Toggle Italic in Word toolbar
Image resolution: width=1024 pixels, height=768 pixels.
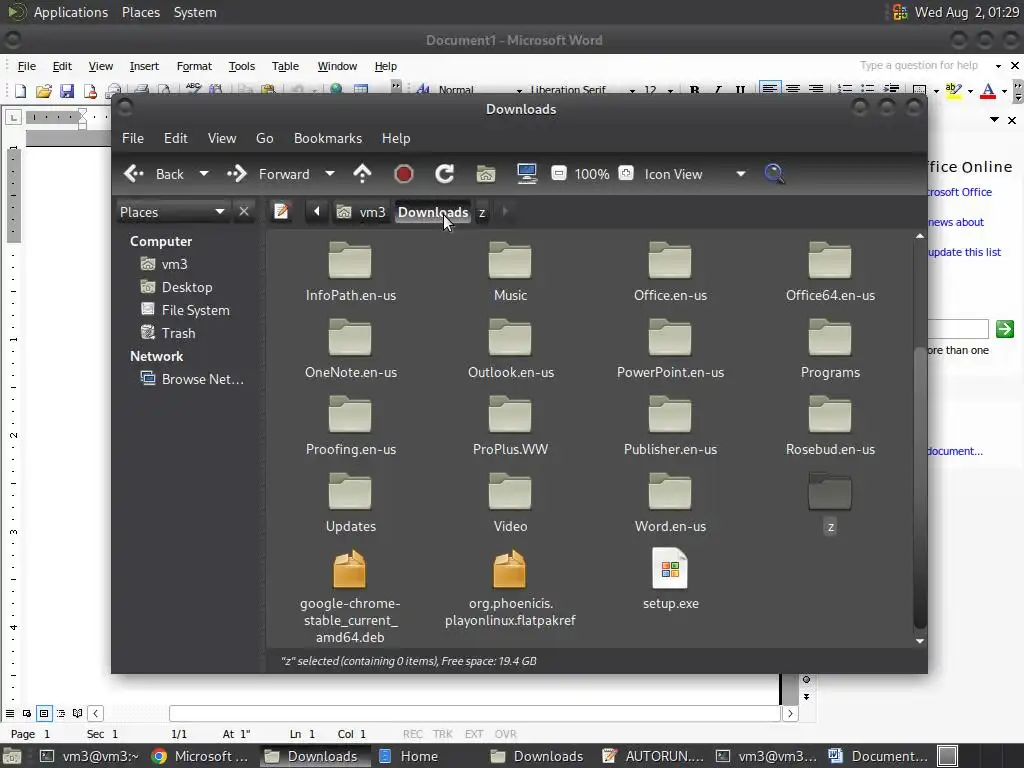pyautogui.click(x=717, y=90)
